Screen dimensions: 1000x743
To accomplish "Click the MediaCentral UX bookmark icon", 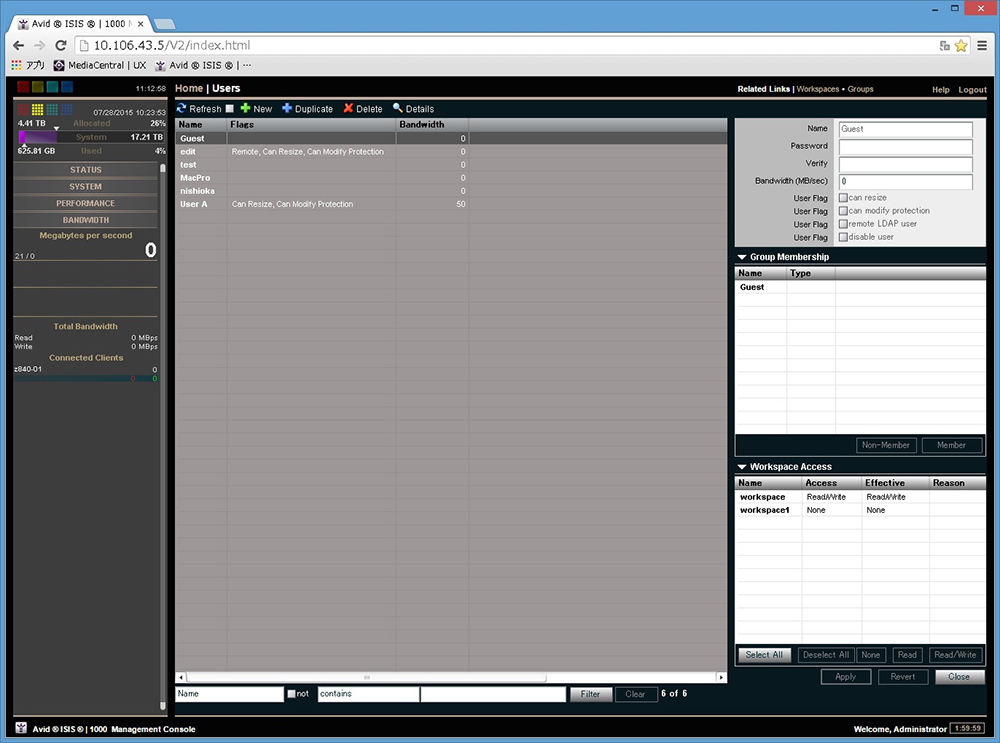I will (x=59, y=66).
